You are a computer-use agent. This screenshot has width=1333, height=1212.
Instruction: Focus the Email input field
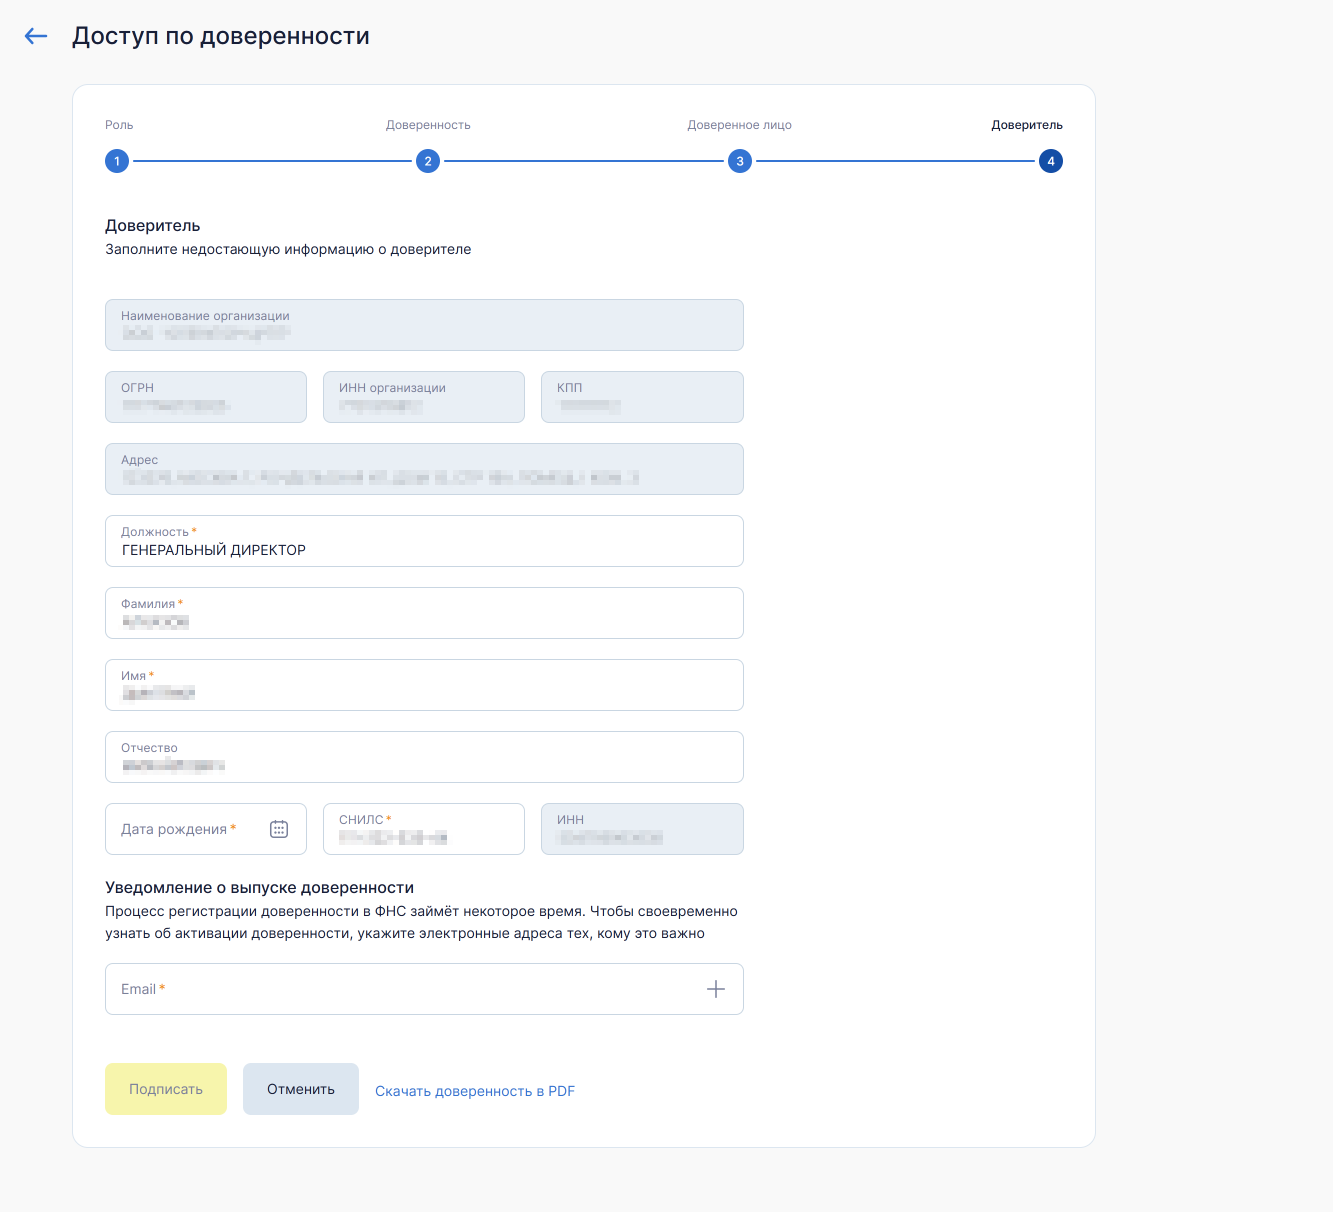tap(424, 989)
